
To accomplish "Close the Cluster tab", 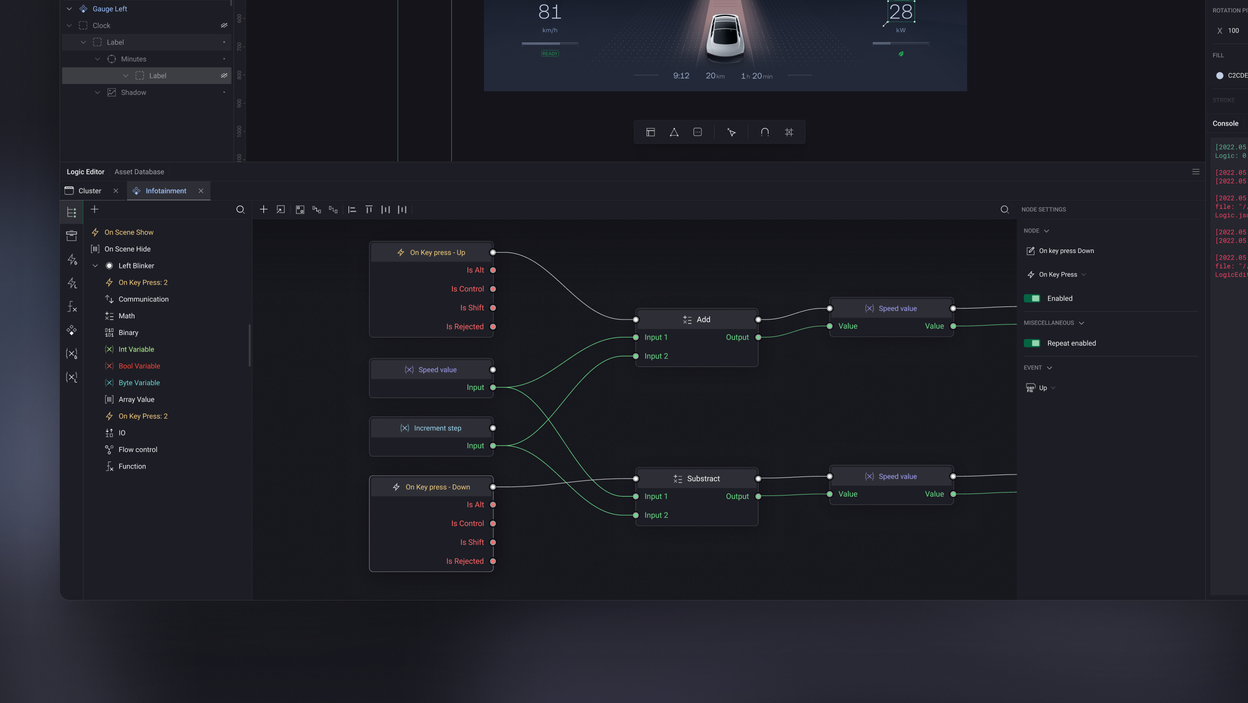I will pos(116,191).
